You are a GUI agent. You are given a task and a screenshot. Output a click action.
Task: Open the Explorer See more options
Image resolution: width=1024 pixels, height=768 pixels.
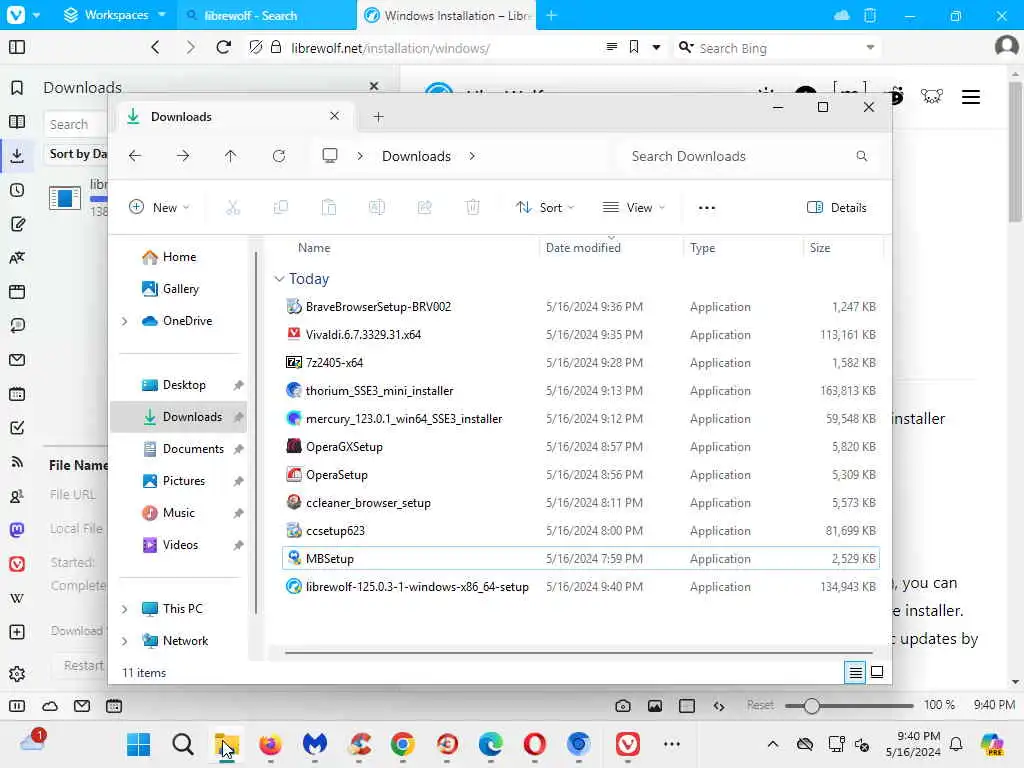(707, 208)
